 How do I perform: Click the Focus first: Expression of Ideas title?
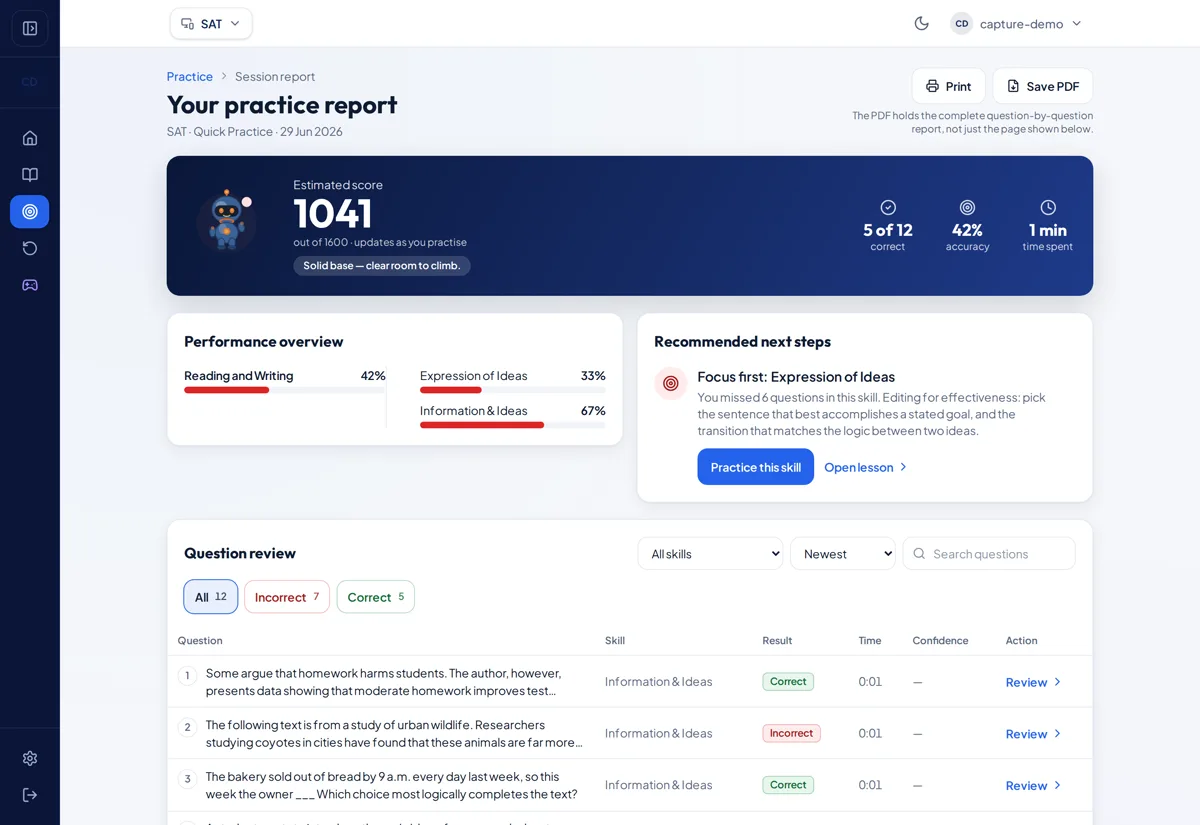(796, 377)
